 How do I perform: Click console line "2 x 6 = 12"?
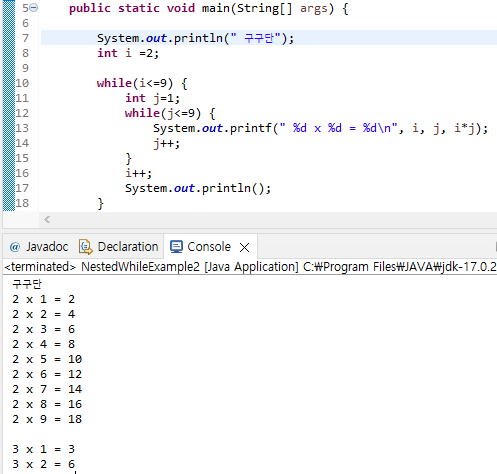pos(47,374)
